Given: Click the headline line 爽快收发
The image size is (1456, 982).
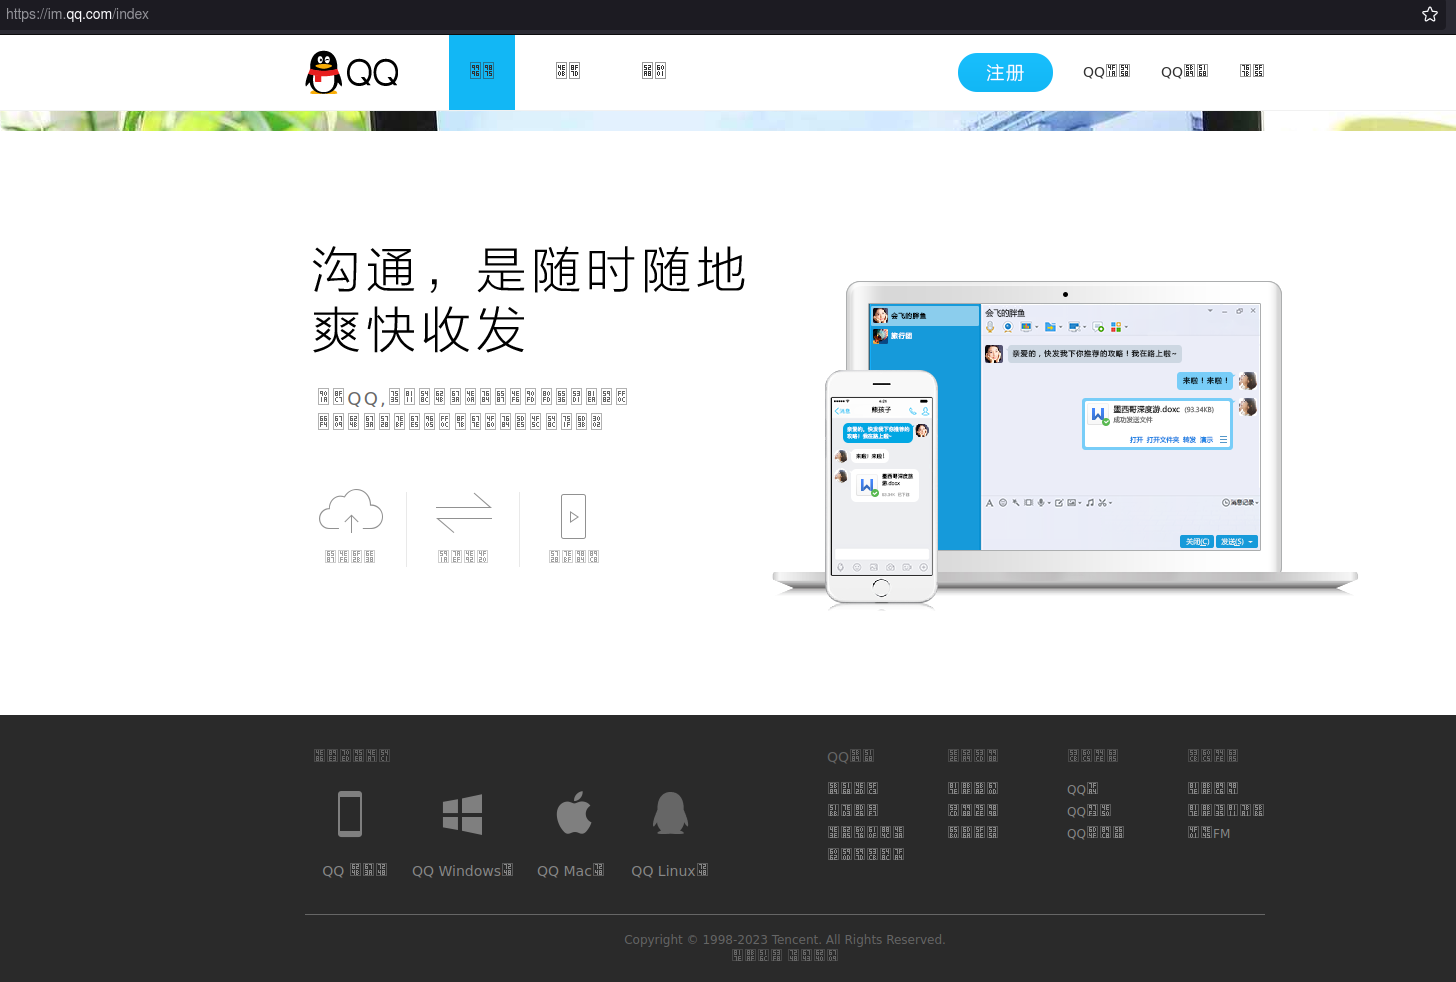Looking at the screenshot, I should 419,330.
